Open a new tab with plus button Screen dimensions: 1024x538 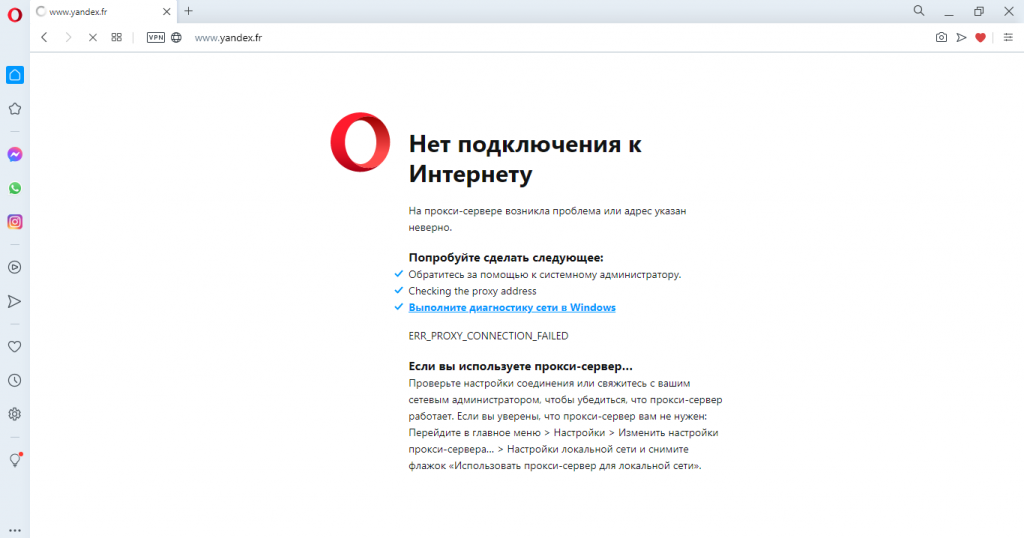pyautogui.click(x=189, y=11)
